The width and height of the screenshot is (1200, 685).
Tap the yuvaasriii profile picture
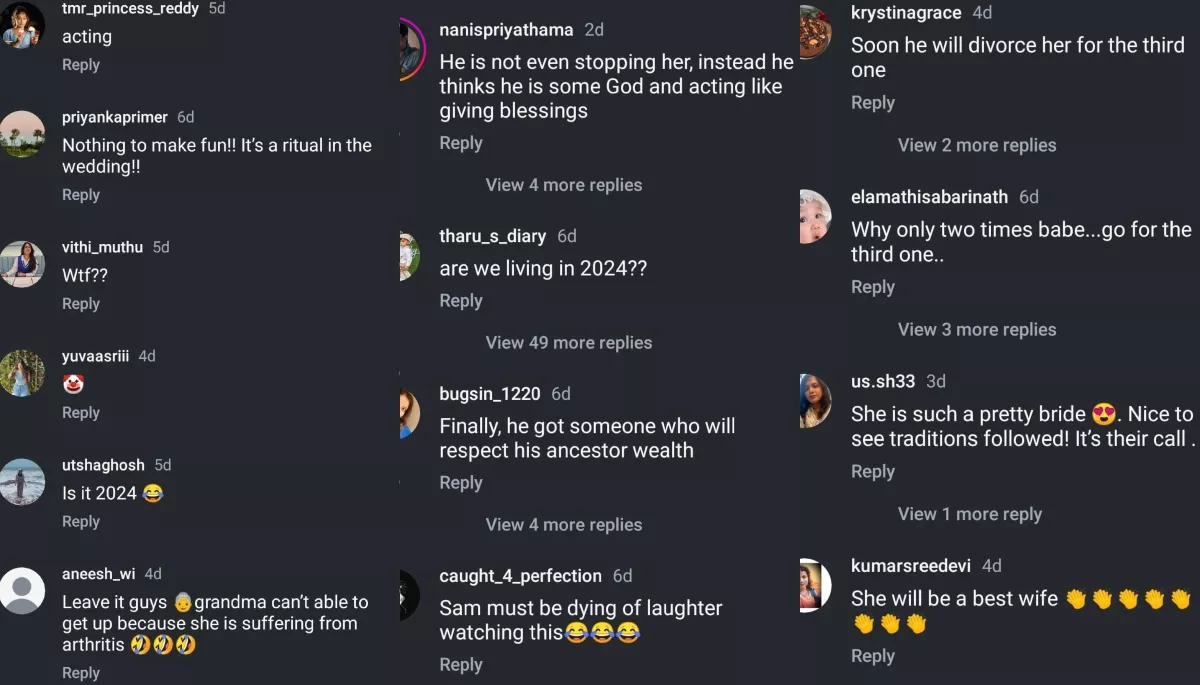point(22,373)
